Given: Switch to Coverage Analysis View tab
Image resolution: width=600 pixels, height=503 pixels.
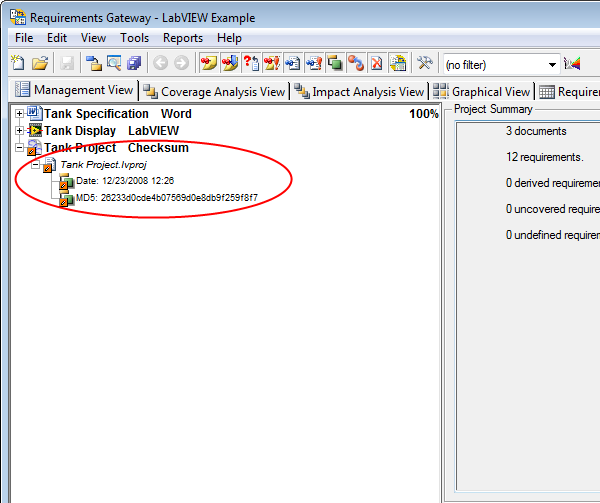Looking at the screenshot, I should [214, 91].
